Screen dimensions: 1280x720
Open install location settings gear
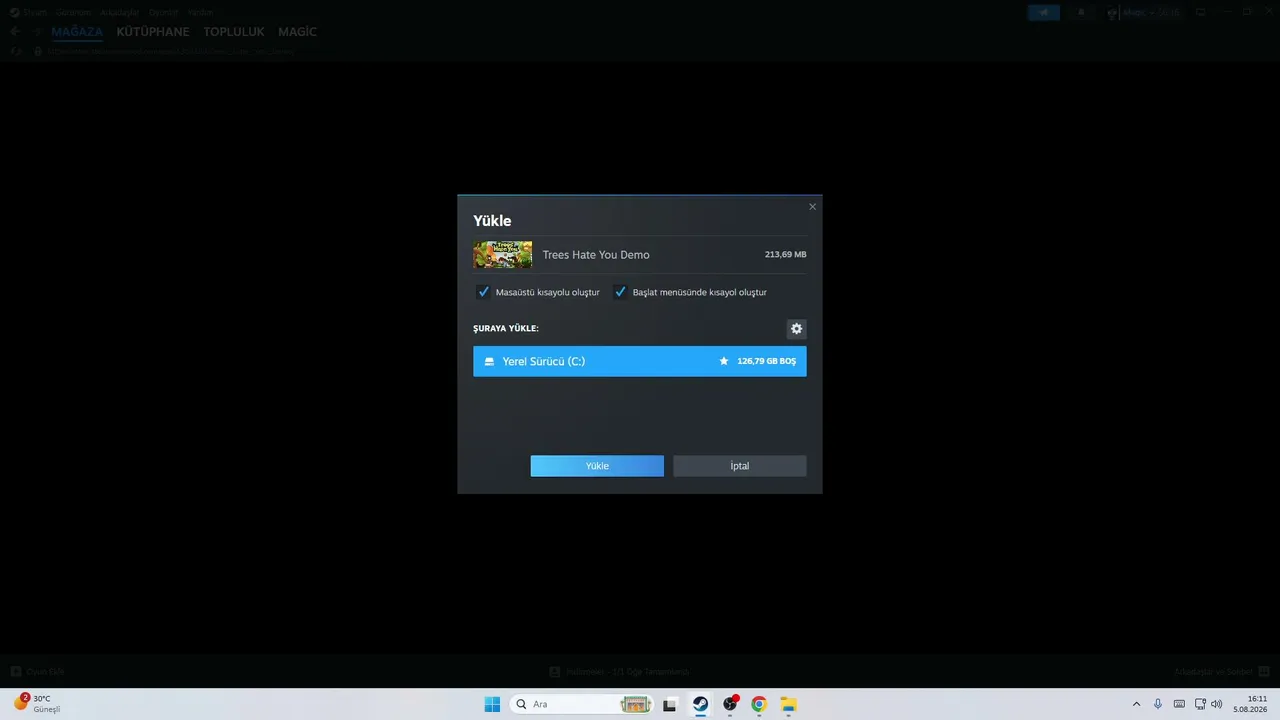coord(796,329)
